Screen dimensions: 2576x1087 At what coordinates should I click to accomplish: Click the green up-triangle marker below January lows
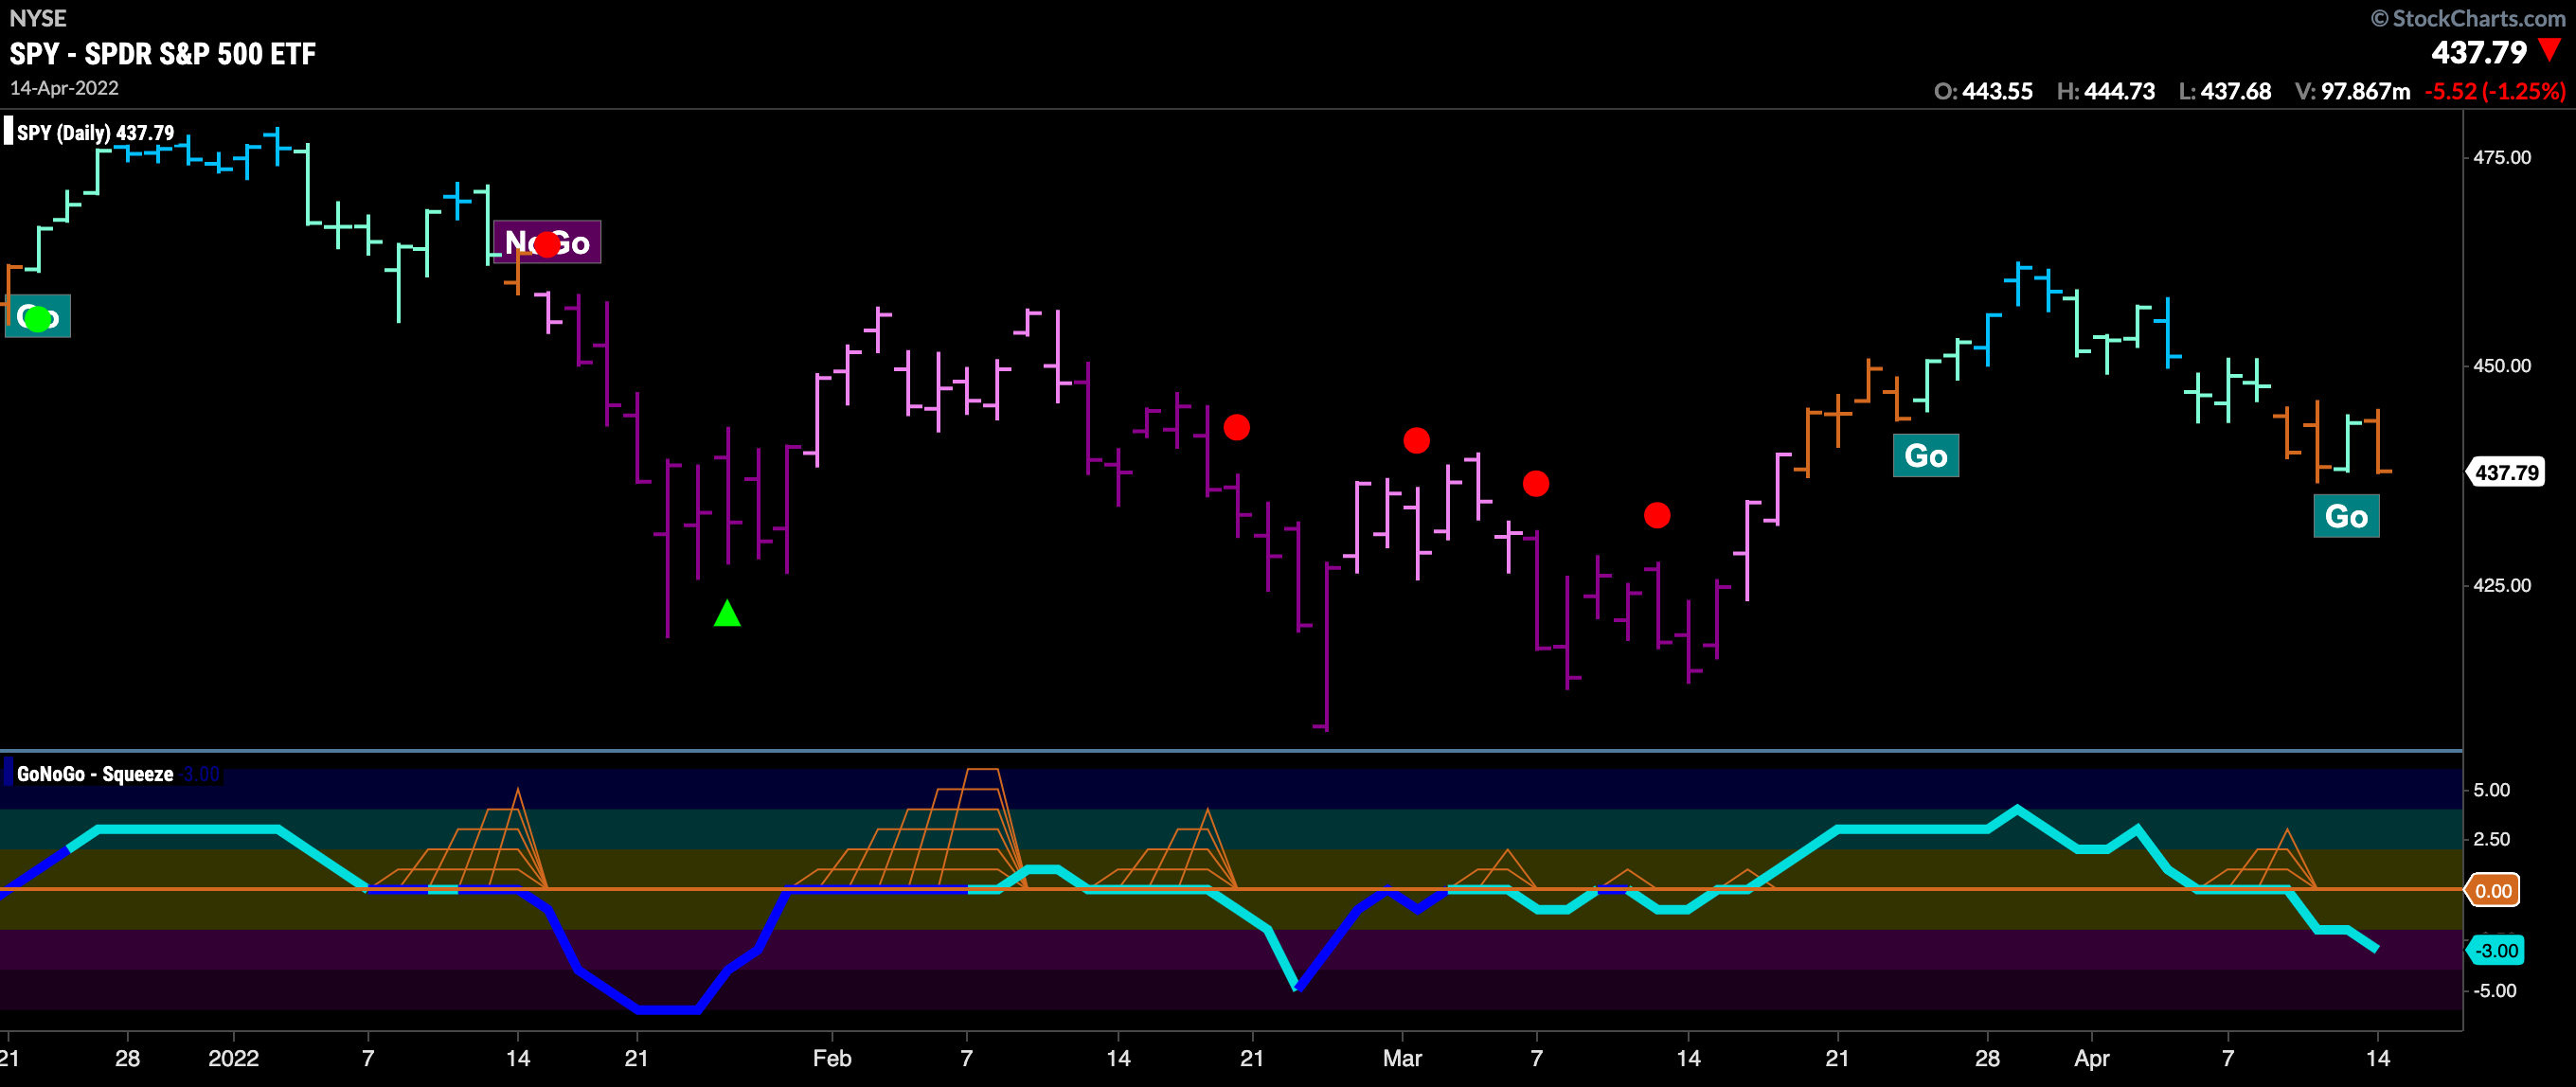[727, 613]
